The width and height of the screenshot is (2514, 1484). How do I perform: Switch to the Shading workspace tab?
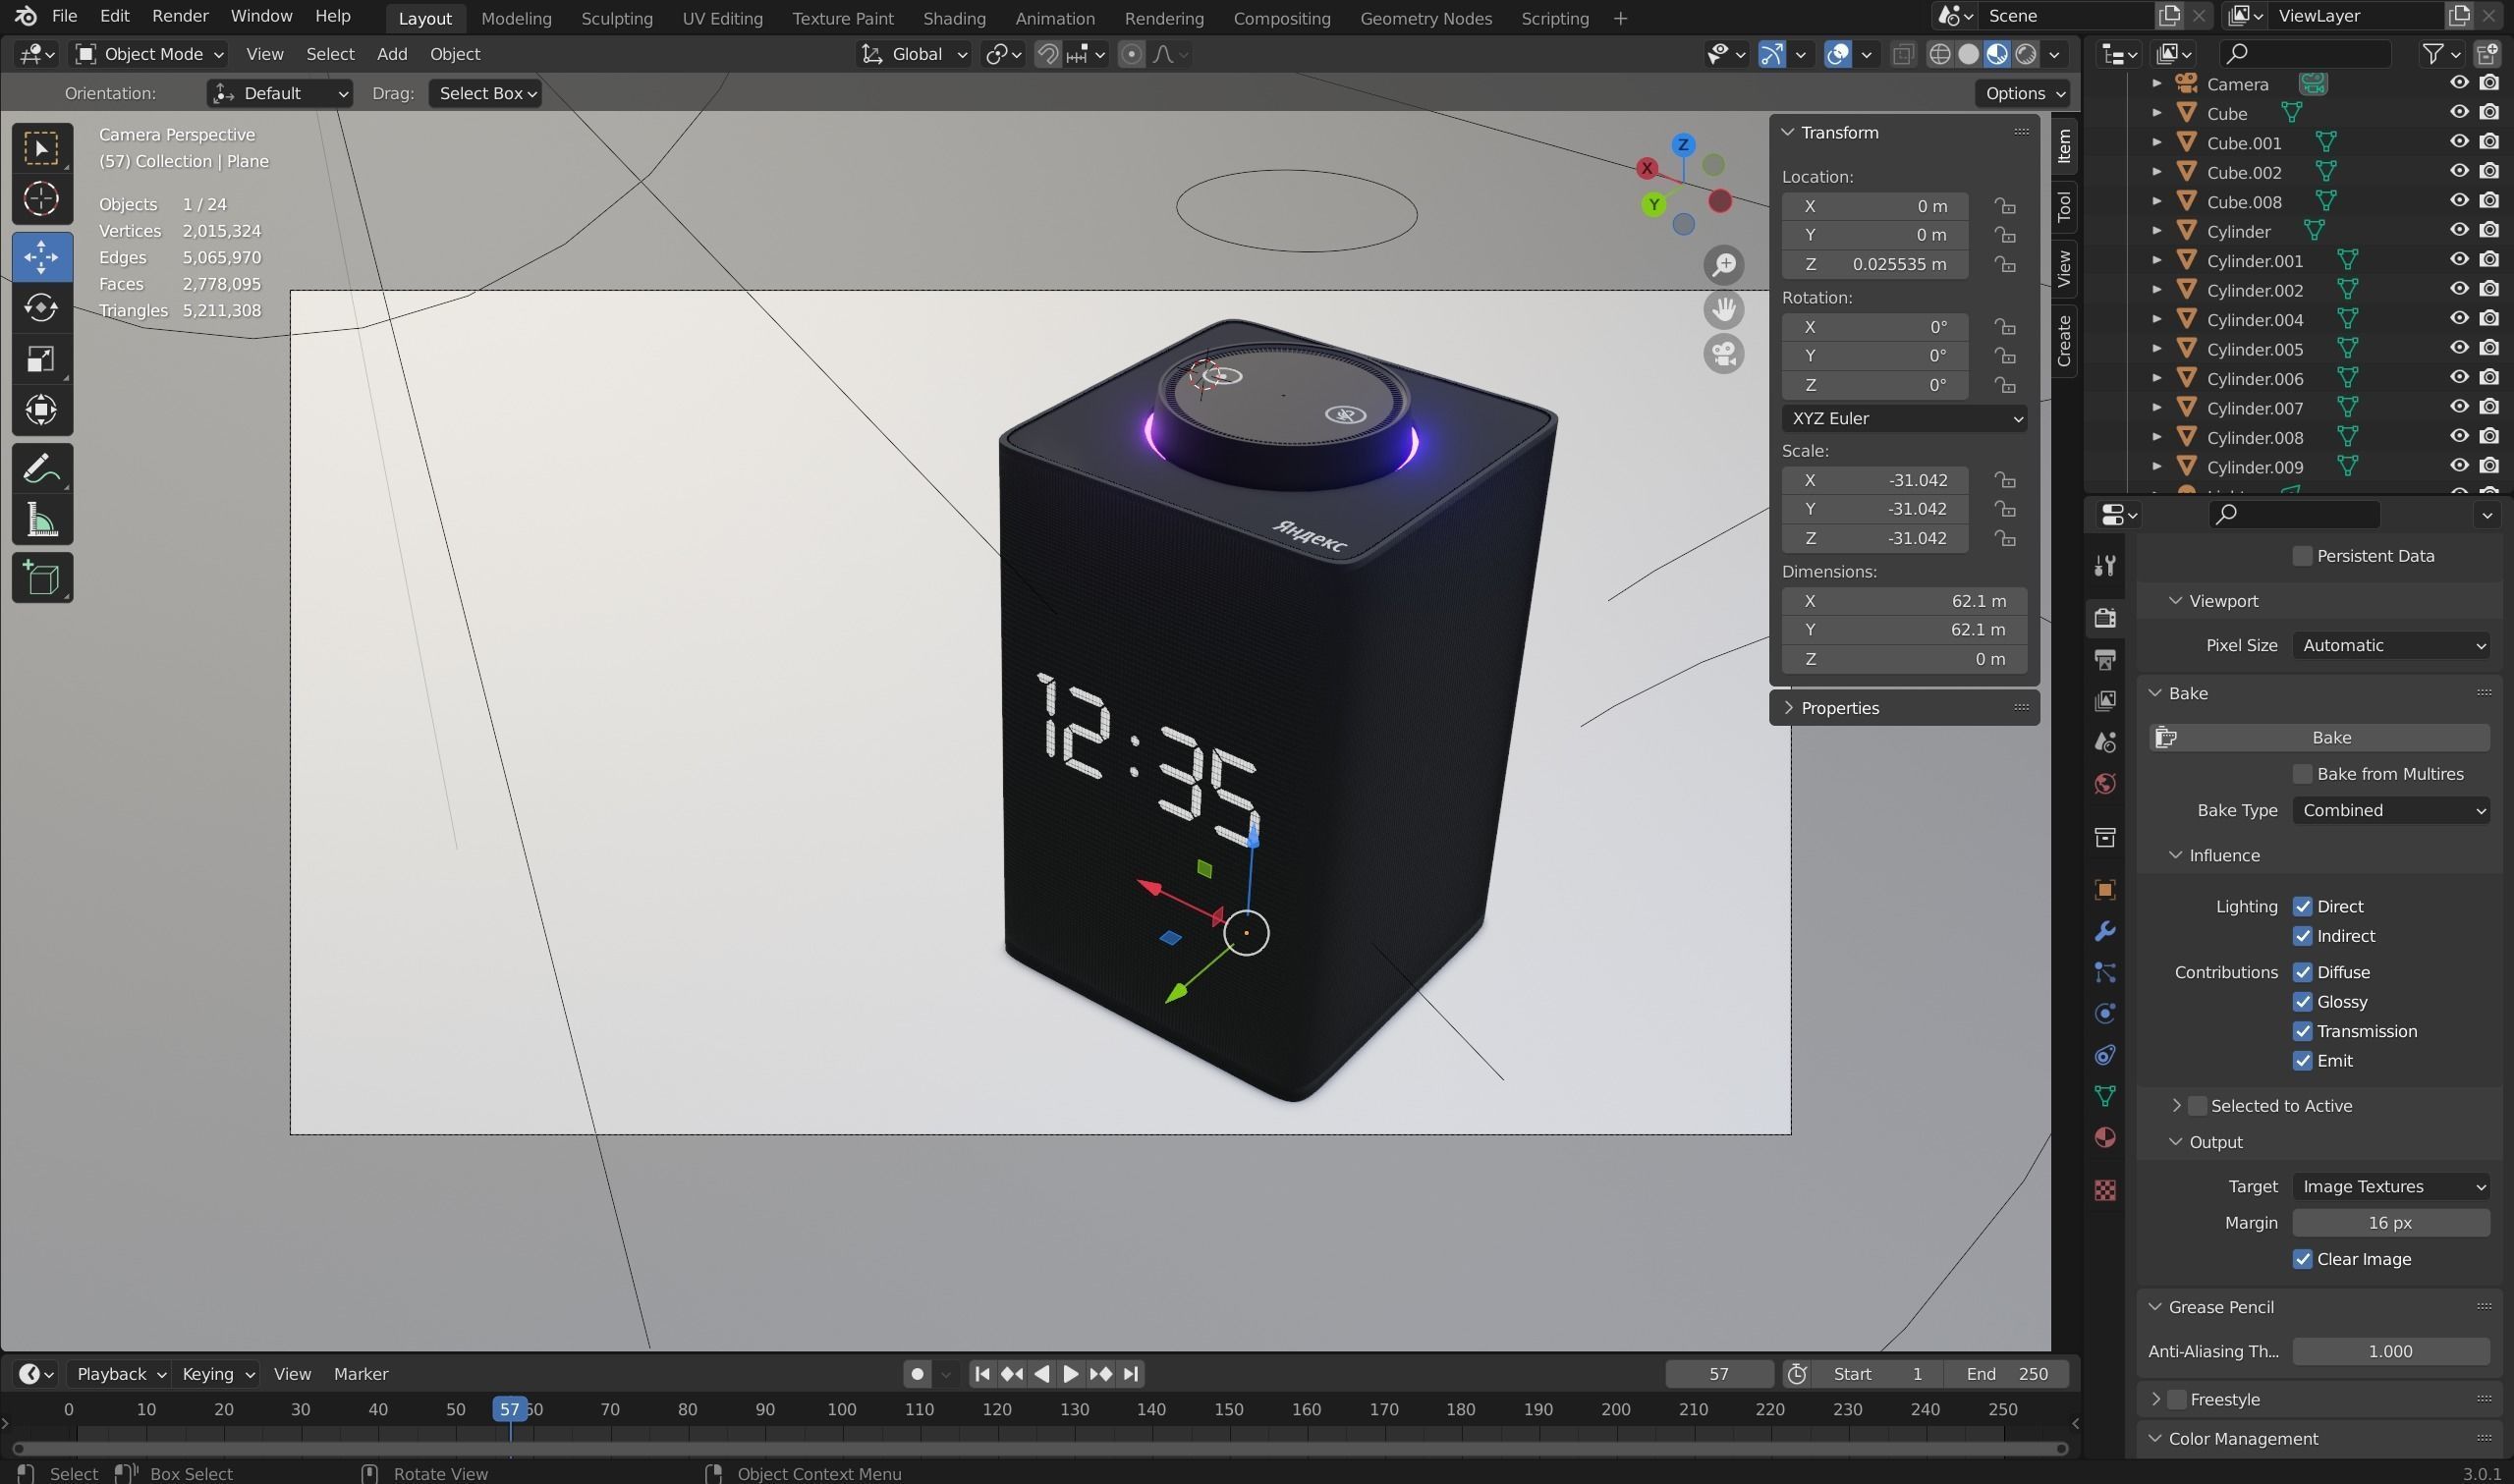point(953,17)
